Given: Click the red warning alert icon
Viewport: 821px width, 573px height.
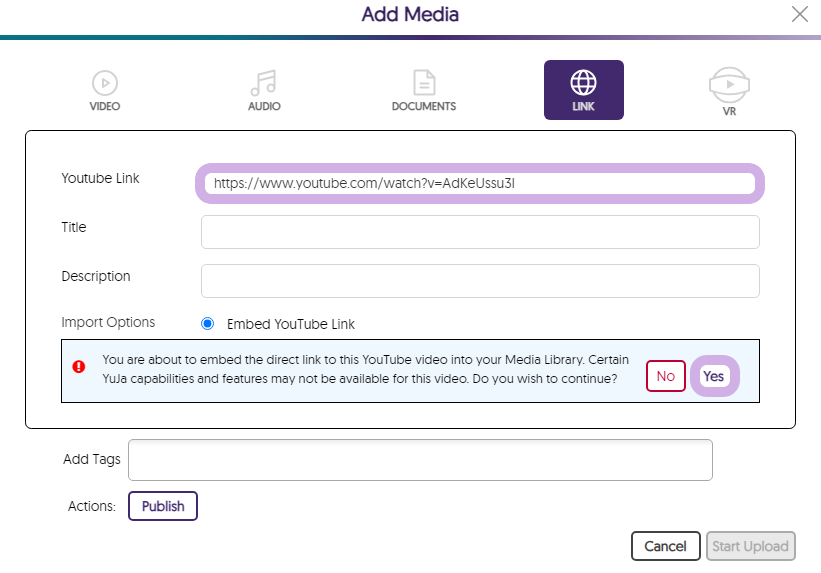Looking at the screenshot, I should coord(79,367).
